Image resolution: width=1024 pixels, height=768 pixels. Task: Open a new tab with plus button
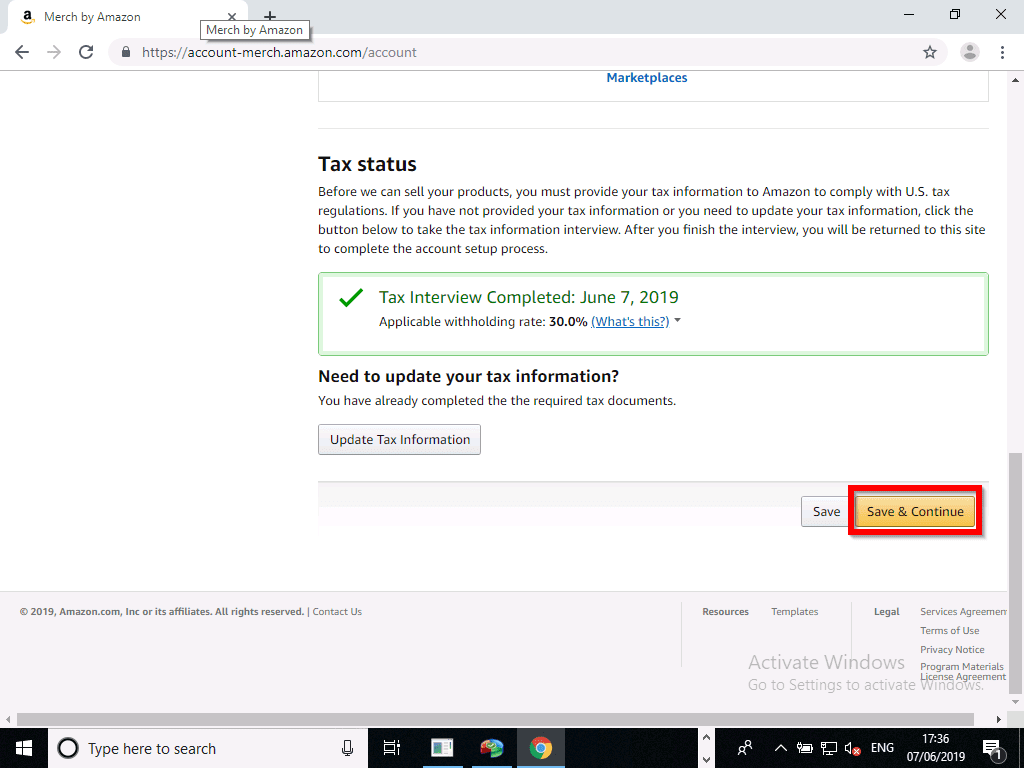pos(269,17)
